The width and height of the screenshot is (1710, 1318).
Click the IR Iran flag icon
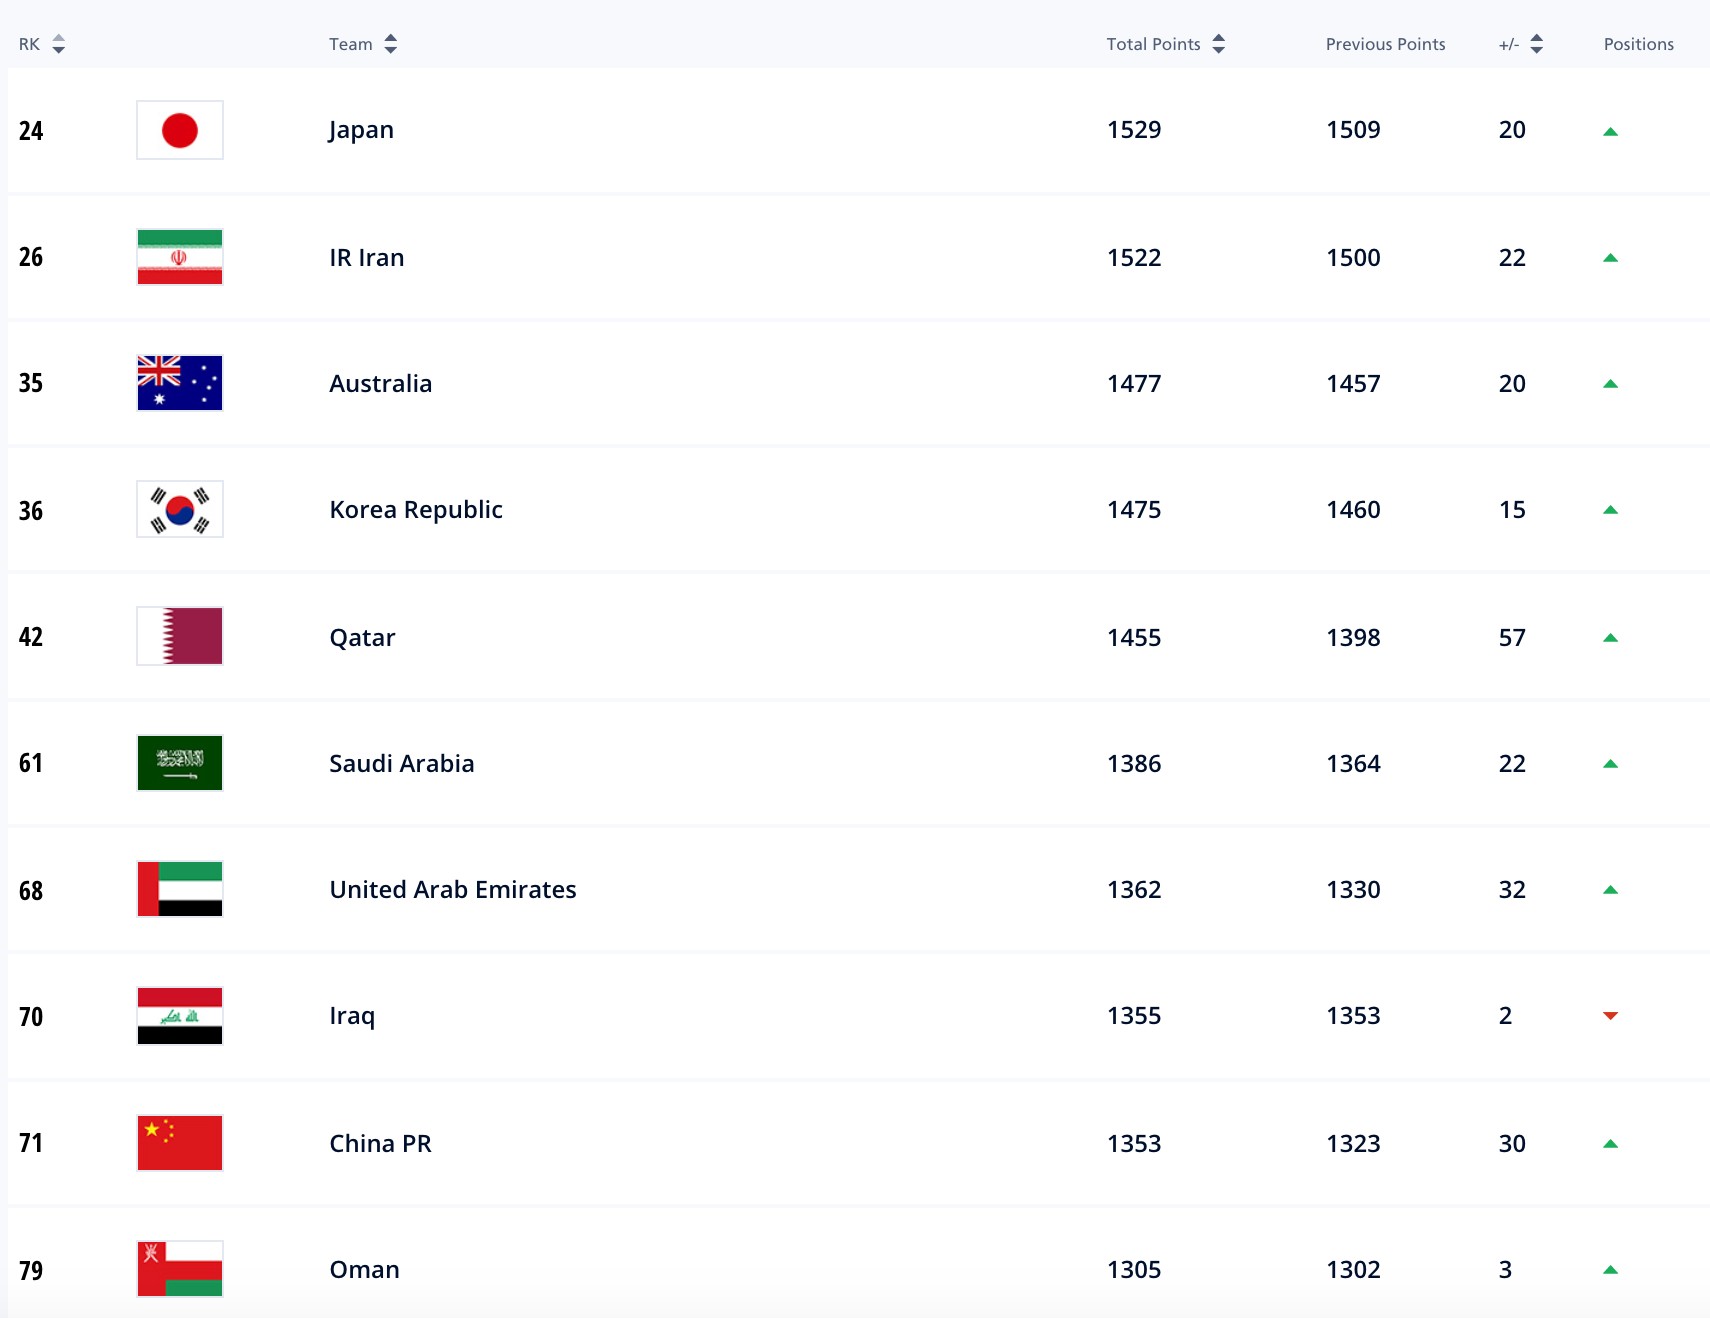[180, 257]
